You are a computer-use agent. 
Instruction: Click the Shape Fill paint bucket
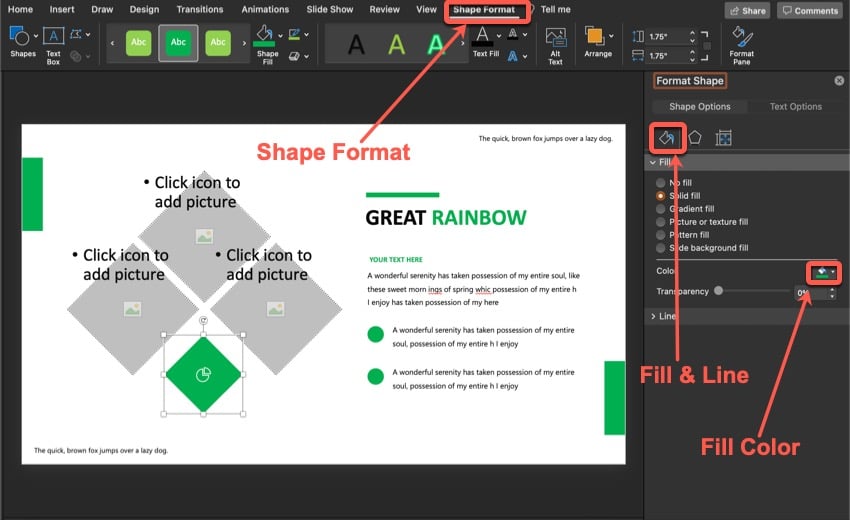click(265, 38)
